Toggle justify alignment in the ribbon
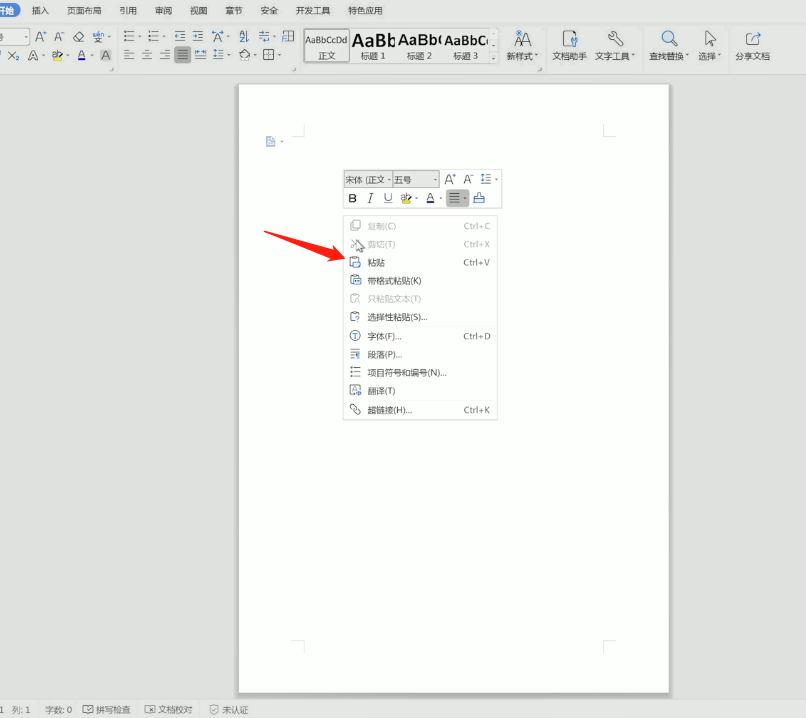This screenshot has height=718, width=806. 182,54
